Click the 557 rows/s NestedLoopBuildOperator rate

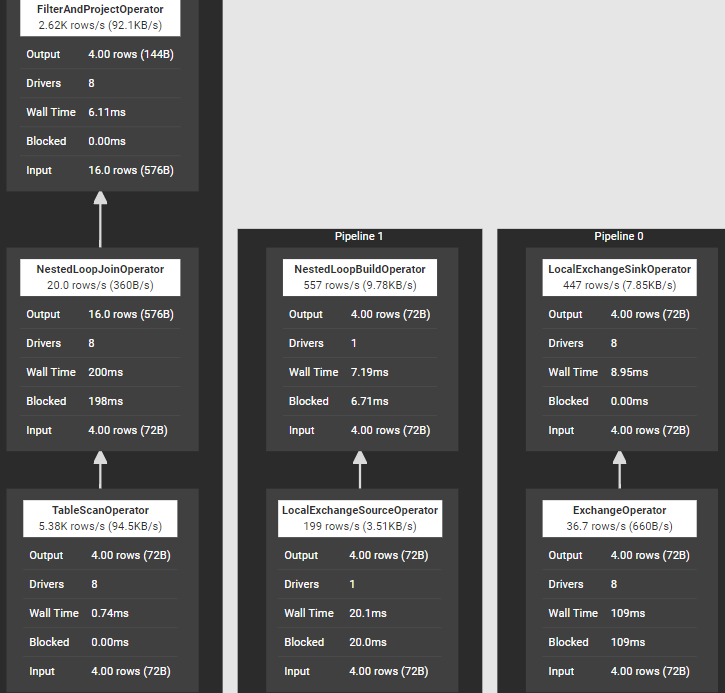(x=360, y=285)
